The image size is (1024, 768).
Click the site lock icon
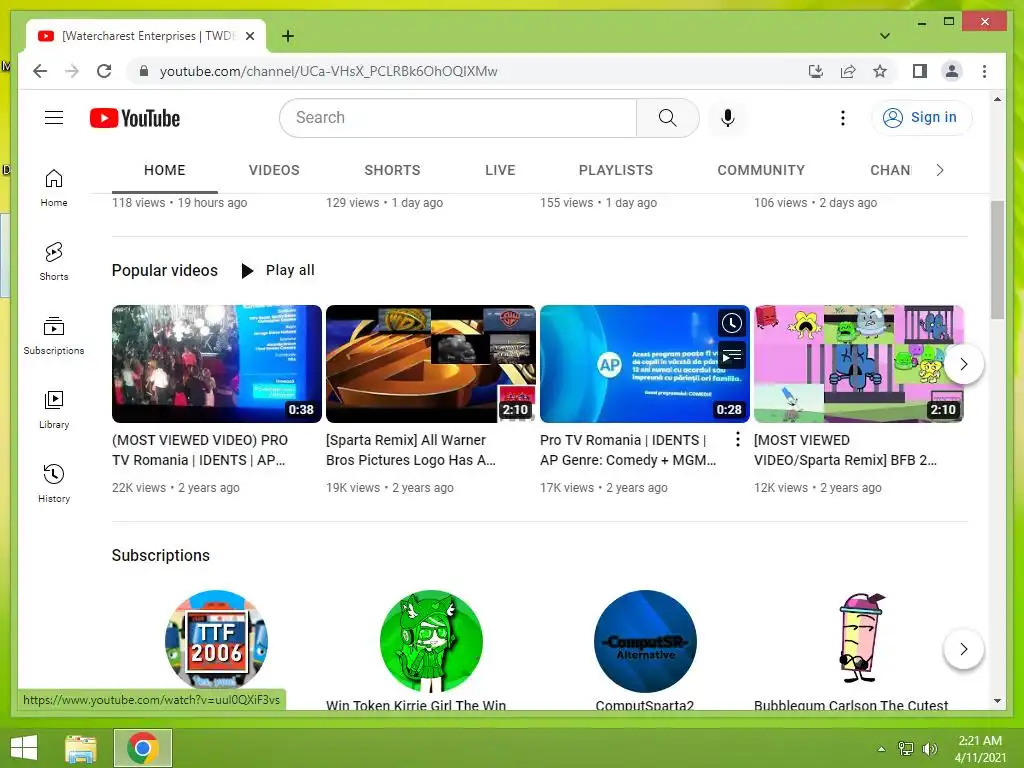[x=144, y=71]
